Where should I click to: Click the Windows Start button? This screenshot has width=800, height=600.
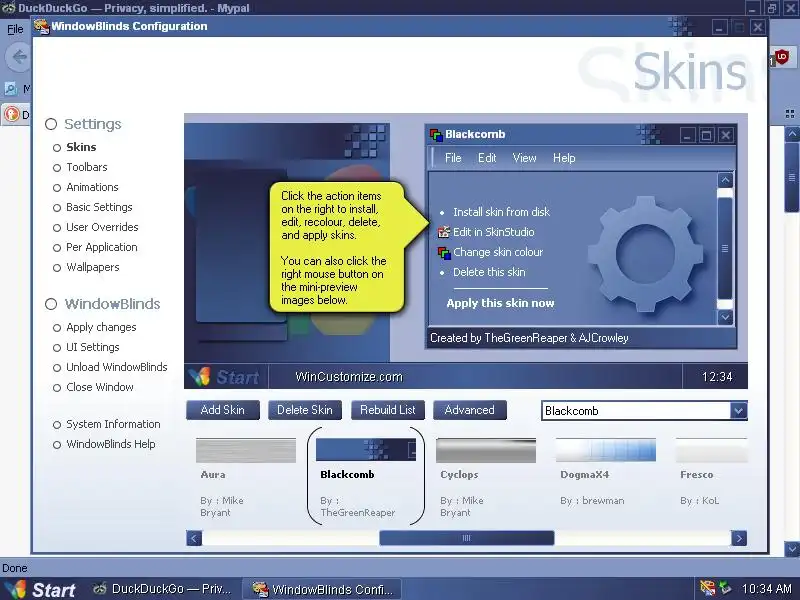coord(40,589)
